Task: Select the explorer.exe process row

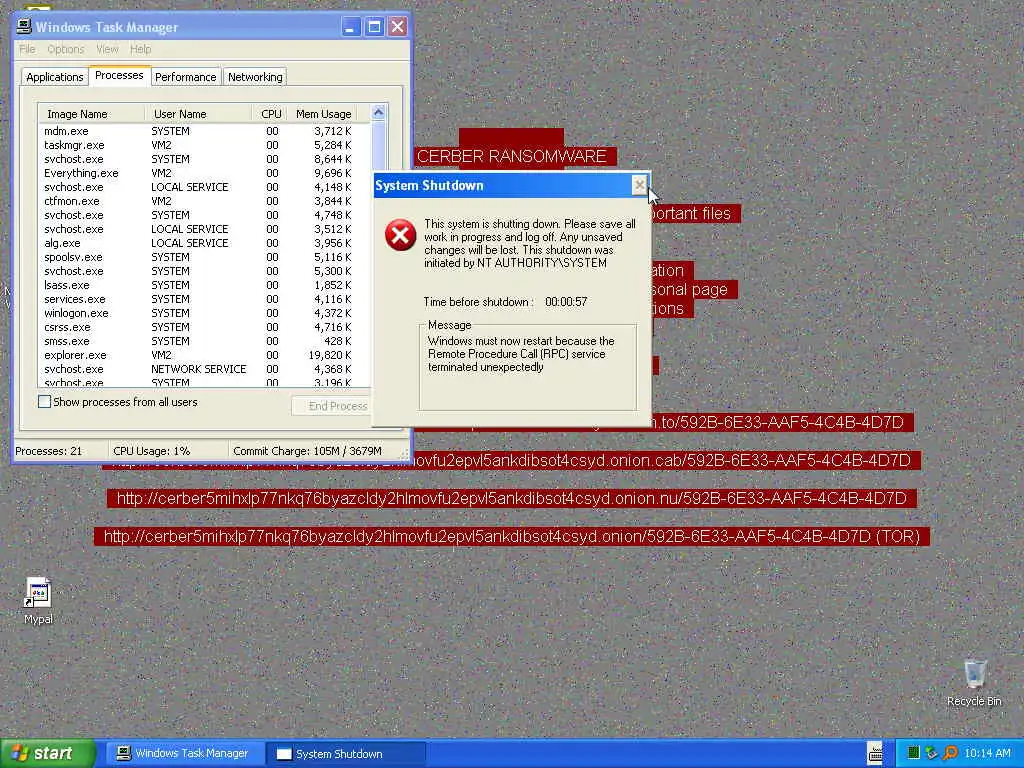Action: coord(204,355)
